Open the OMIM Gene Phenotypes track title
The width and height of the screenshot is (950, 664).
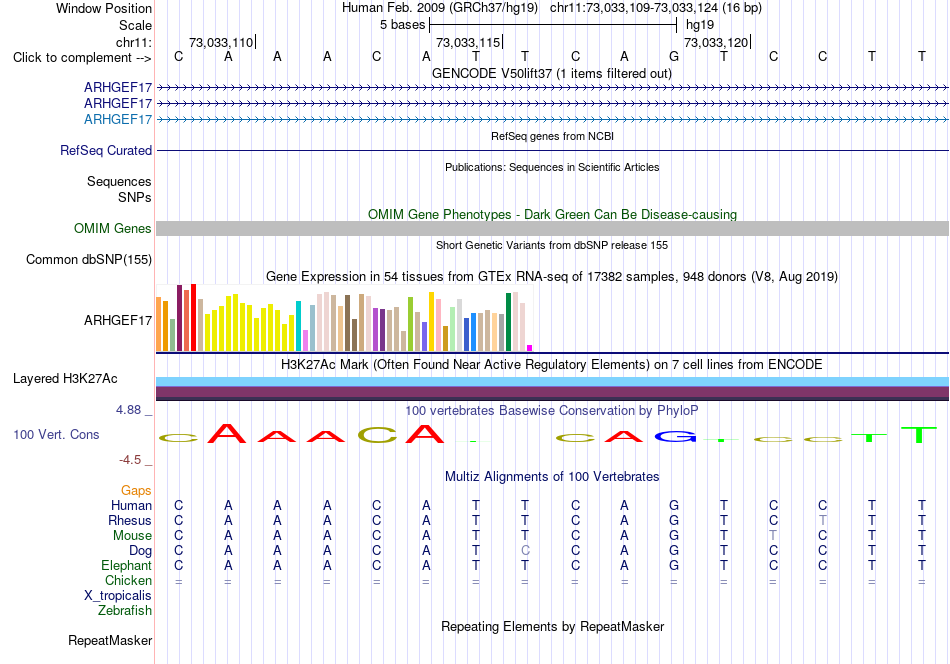[x=552, y=214]
